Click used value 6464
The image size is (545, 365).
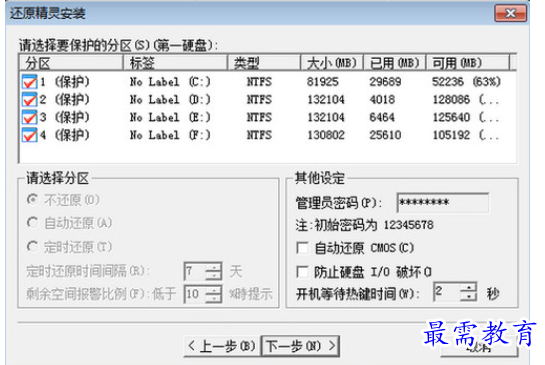tap(382, 117)
